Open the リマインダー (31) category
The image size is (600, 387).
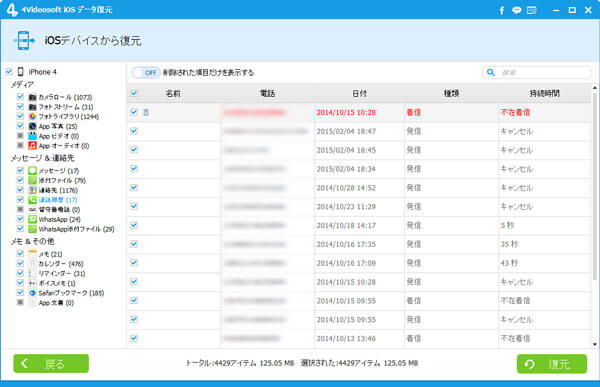pyautogui.click(x=62, y=273)
